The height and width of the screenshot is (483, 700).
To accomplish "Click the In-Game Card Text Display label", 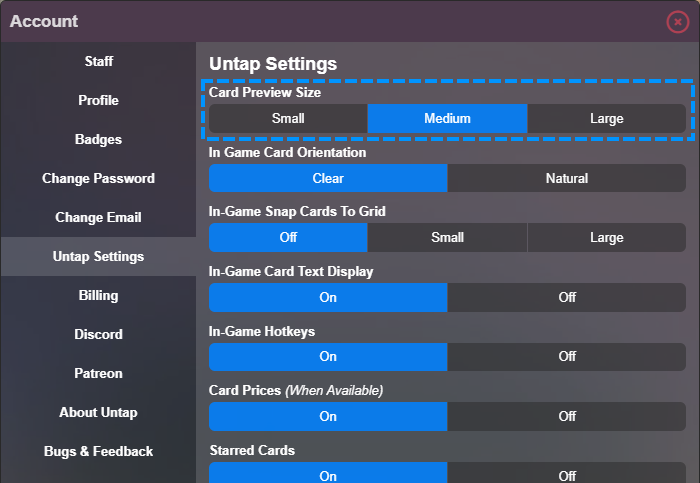I will 291,271.
